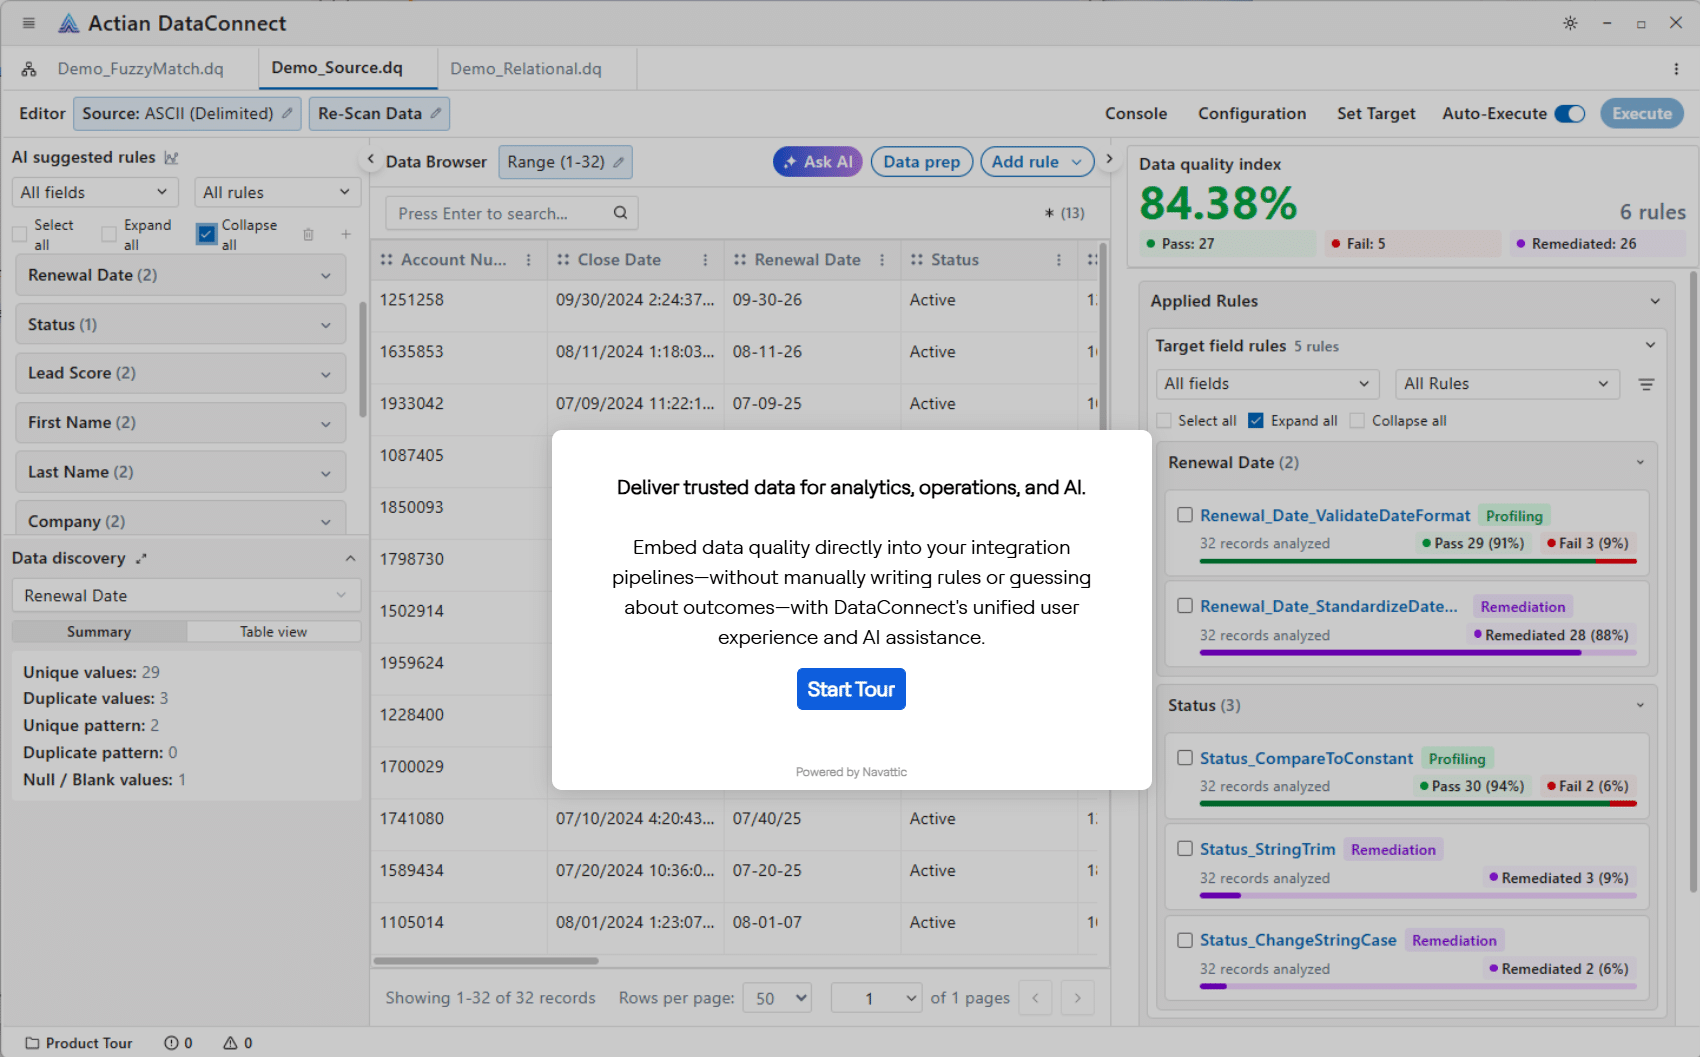
Task: Select the Renewal_Date_ValidateDateFormat rule checkbox
Action: (1185, 515)
